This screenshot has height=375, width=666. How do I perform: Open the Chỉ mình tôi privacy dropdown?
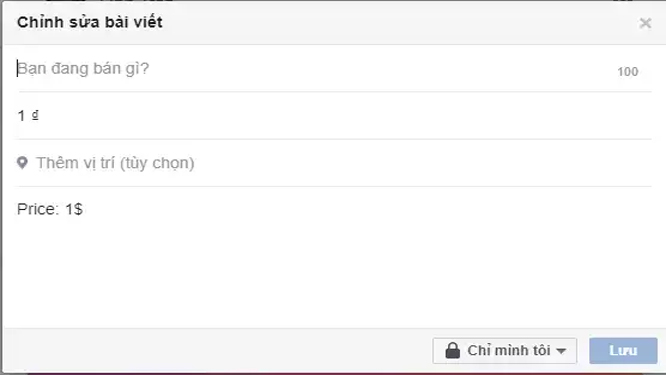point(505,351)
